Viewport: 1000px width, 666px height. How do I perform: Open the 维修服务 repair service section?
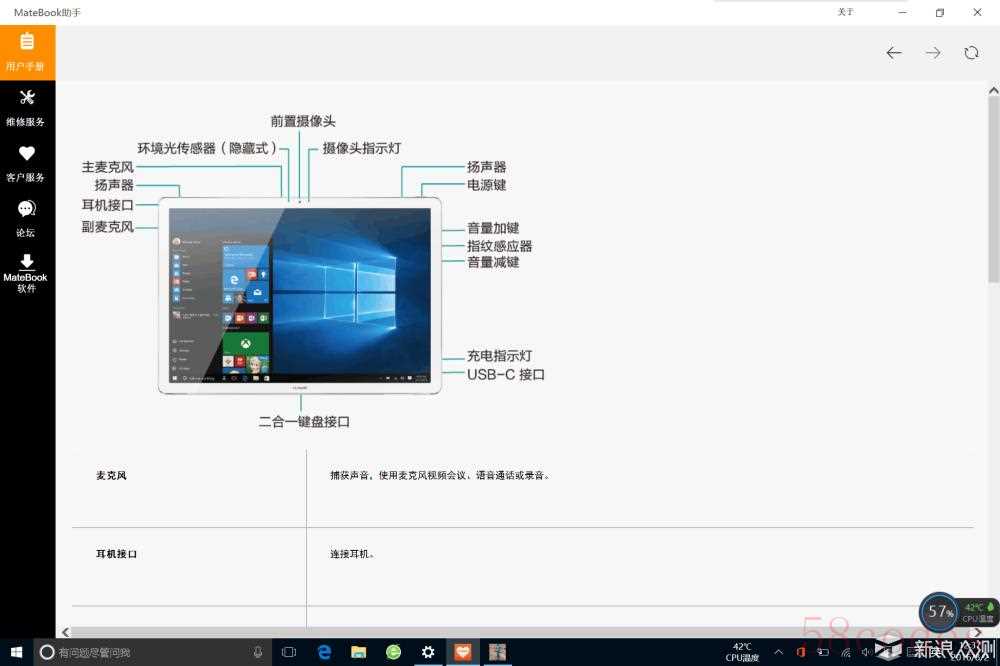(27, 108)
